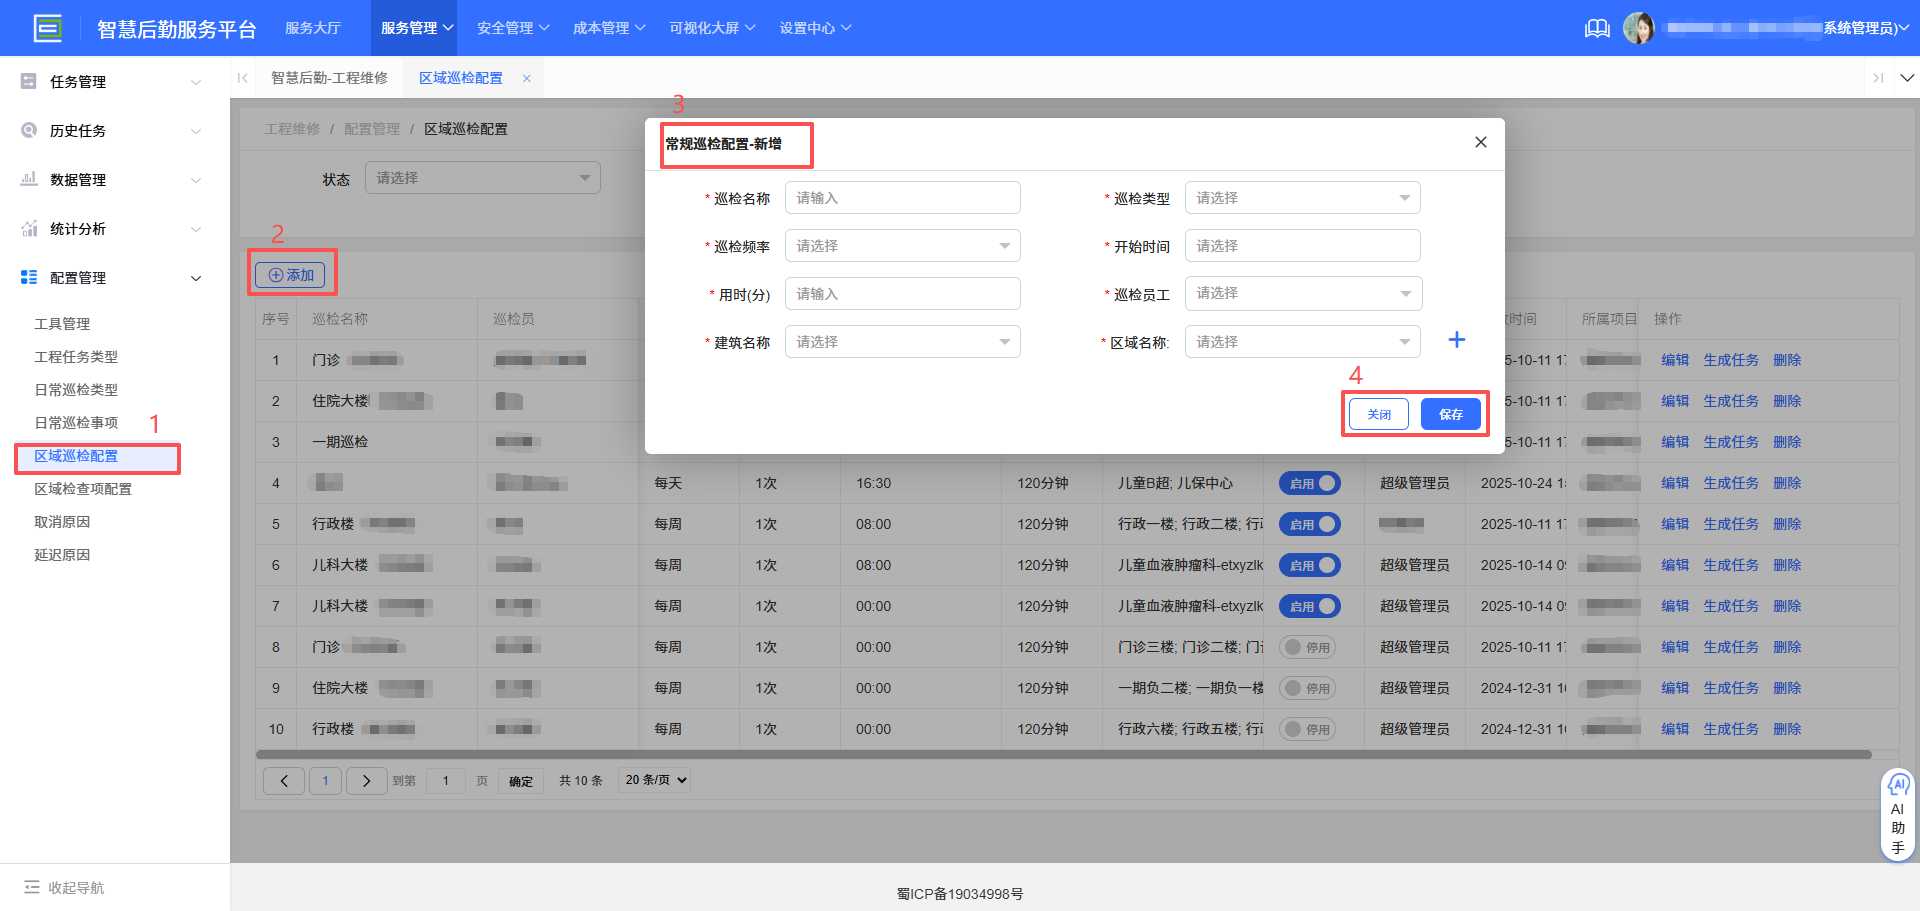This screenshot has height=911, width=1920.
Task: Open the 状态 filter dropdown
Action: (x=482, y=177)
